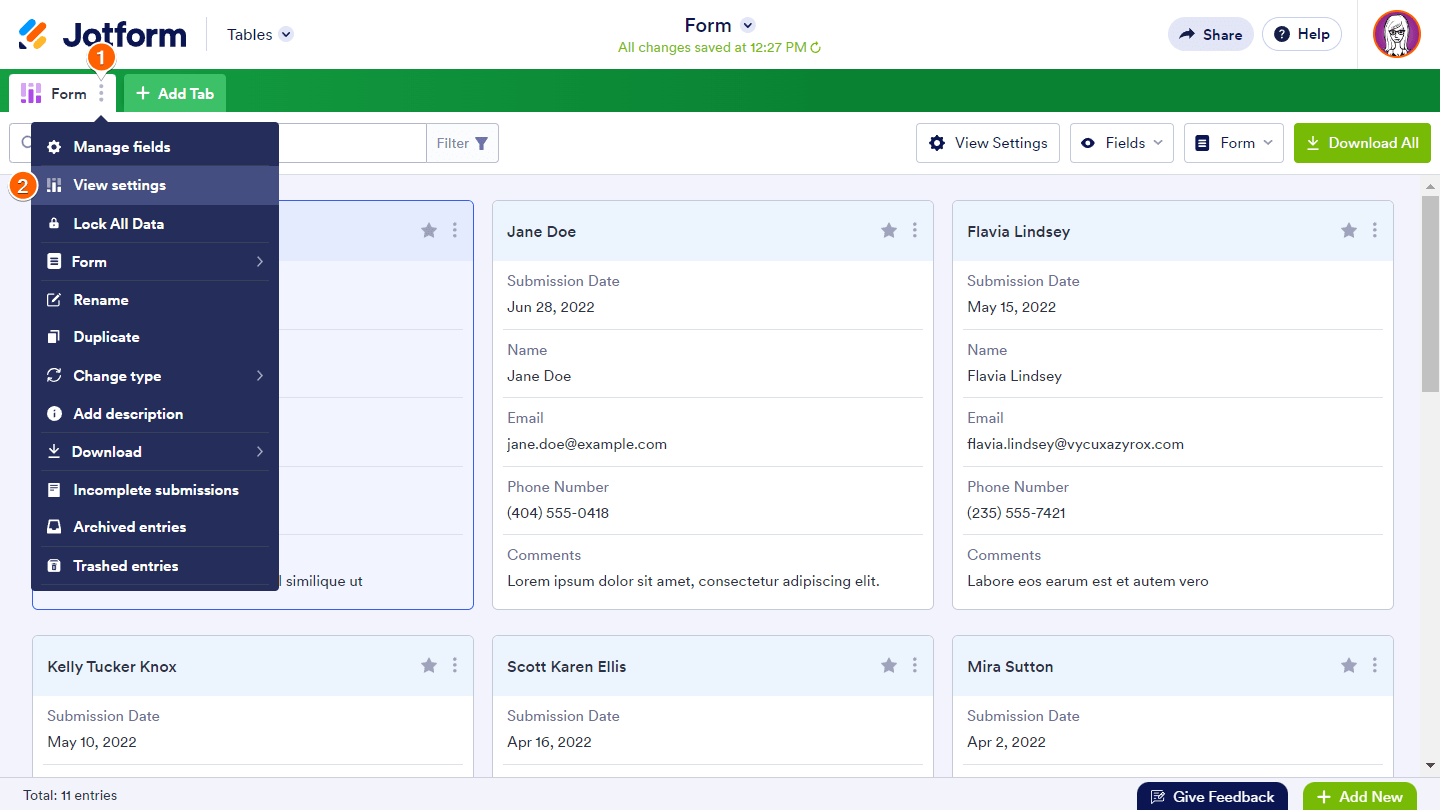1440x810 pixels.
Task: Click the Share button
Action: 1210,35
